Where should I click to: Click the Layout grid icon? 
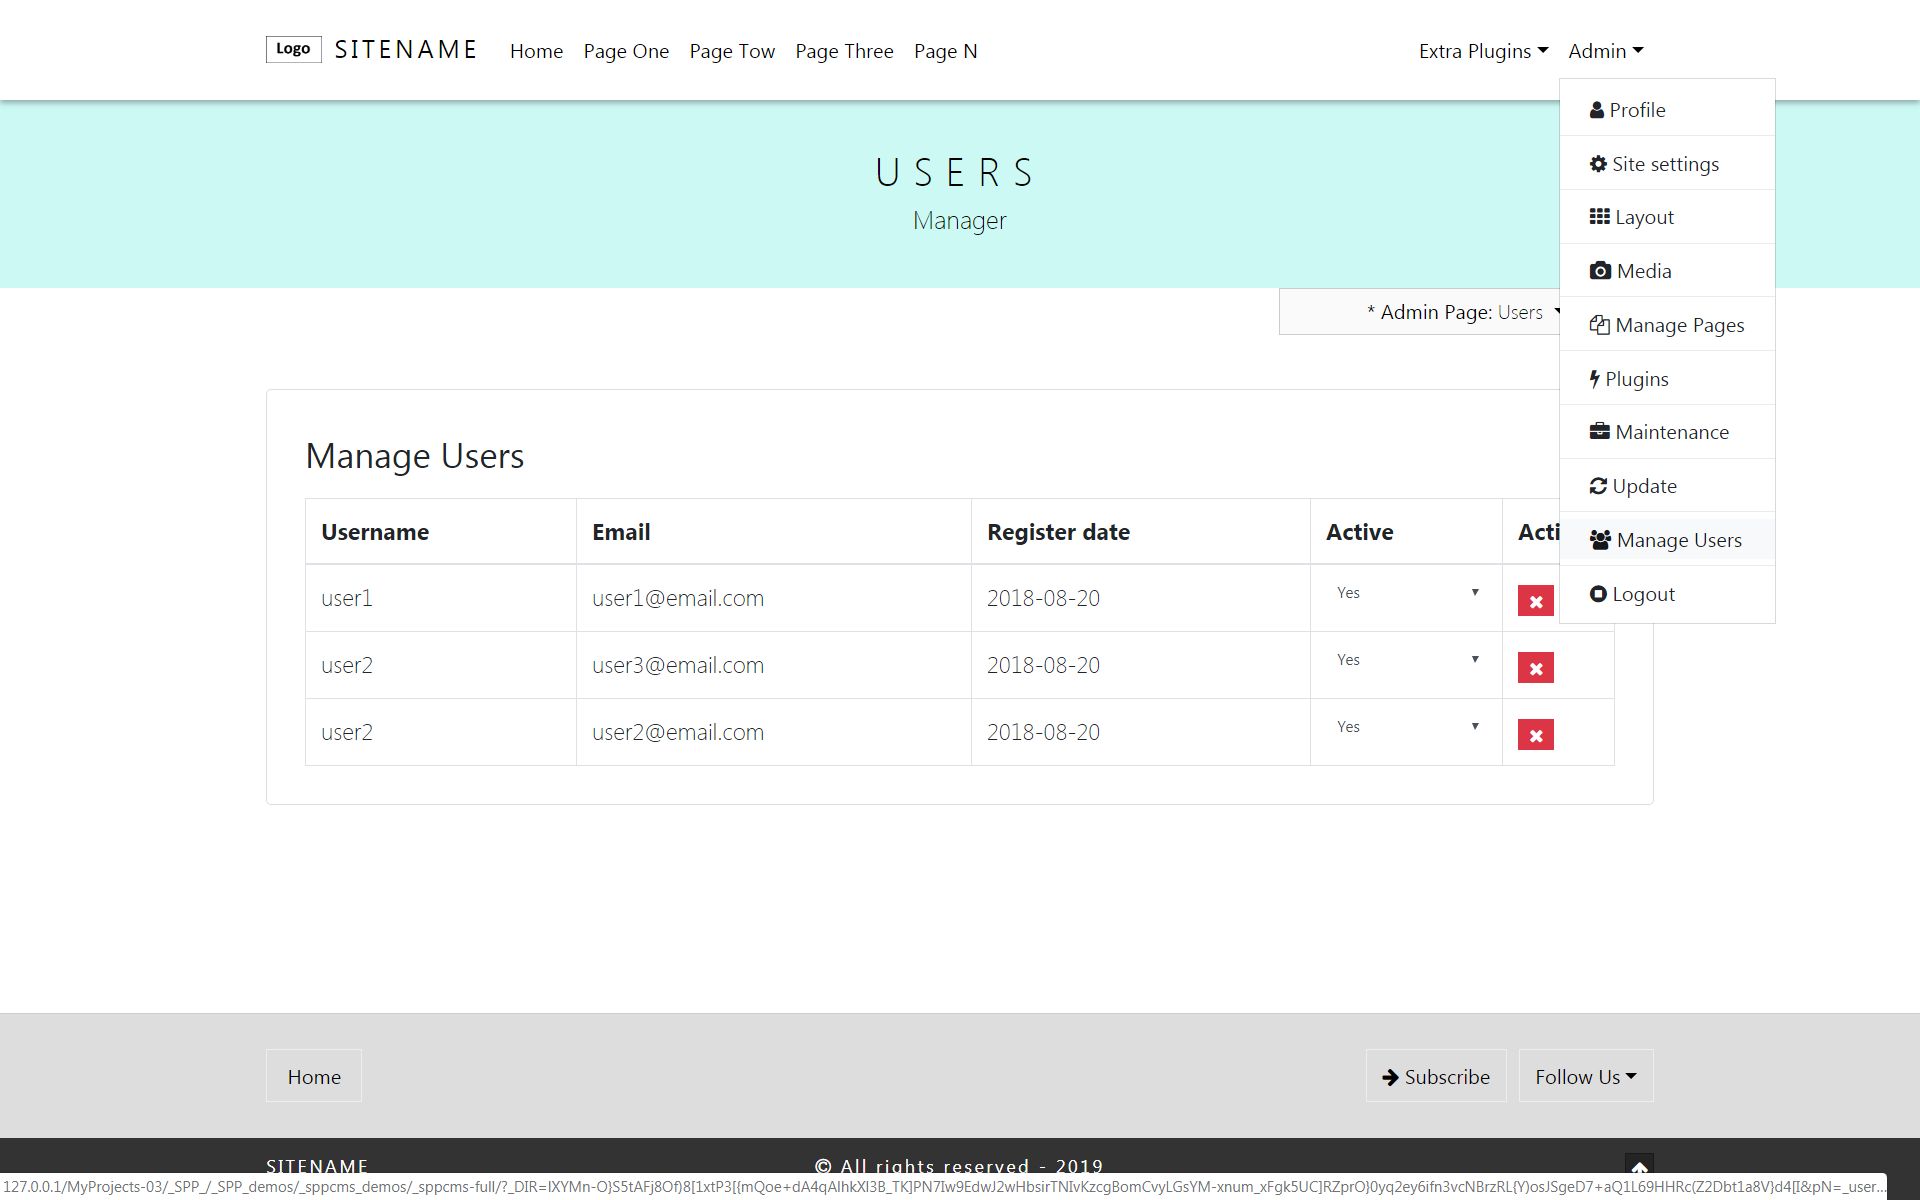tap(1599, 217)
